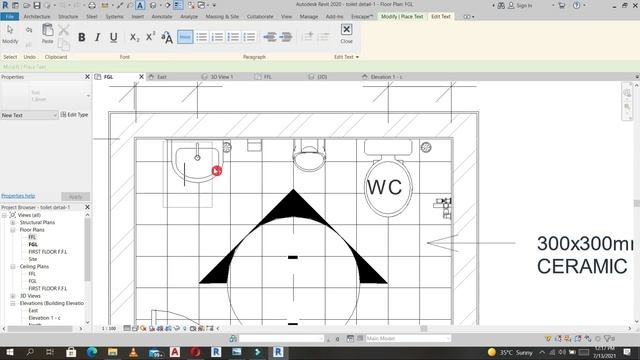Open the Massing & Site ribbon tab

pyautogui.click(x=222, y=17)
